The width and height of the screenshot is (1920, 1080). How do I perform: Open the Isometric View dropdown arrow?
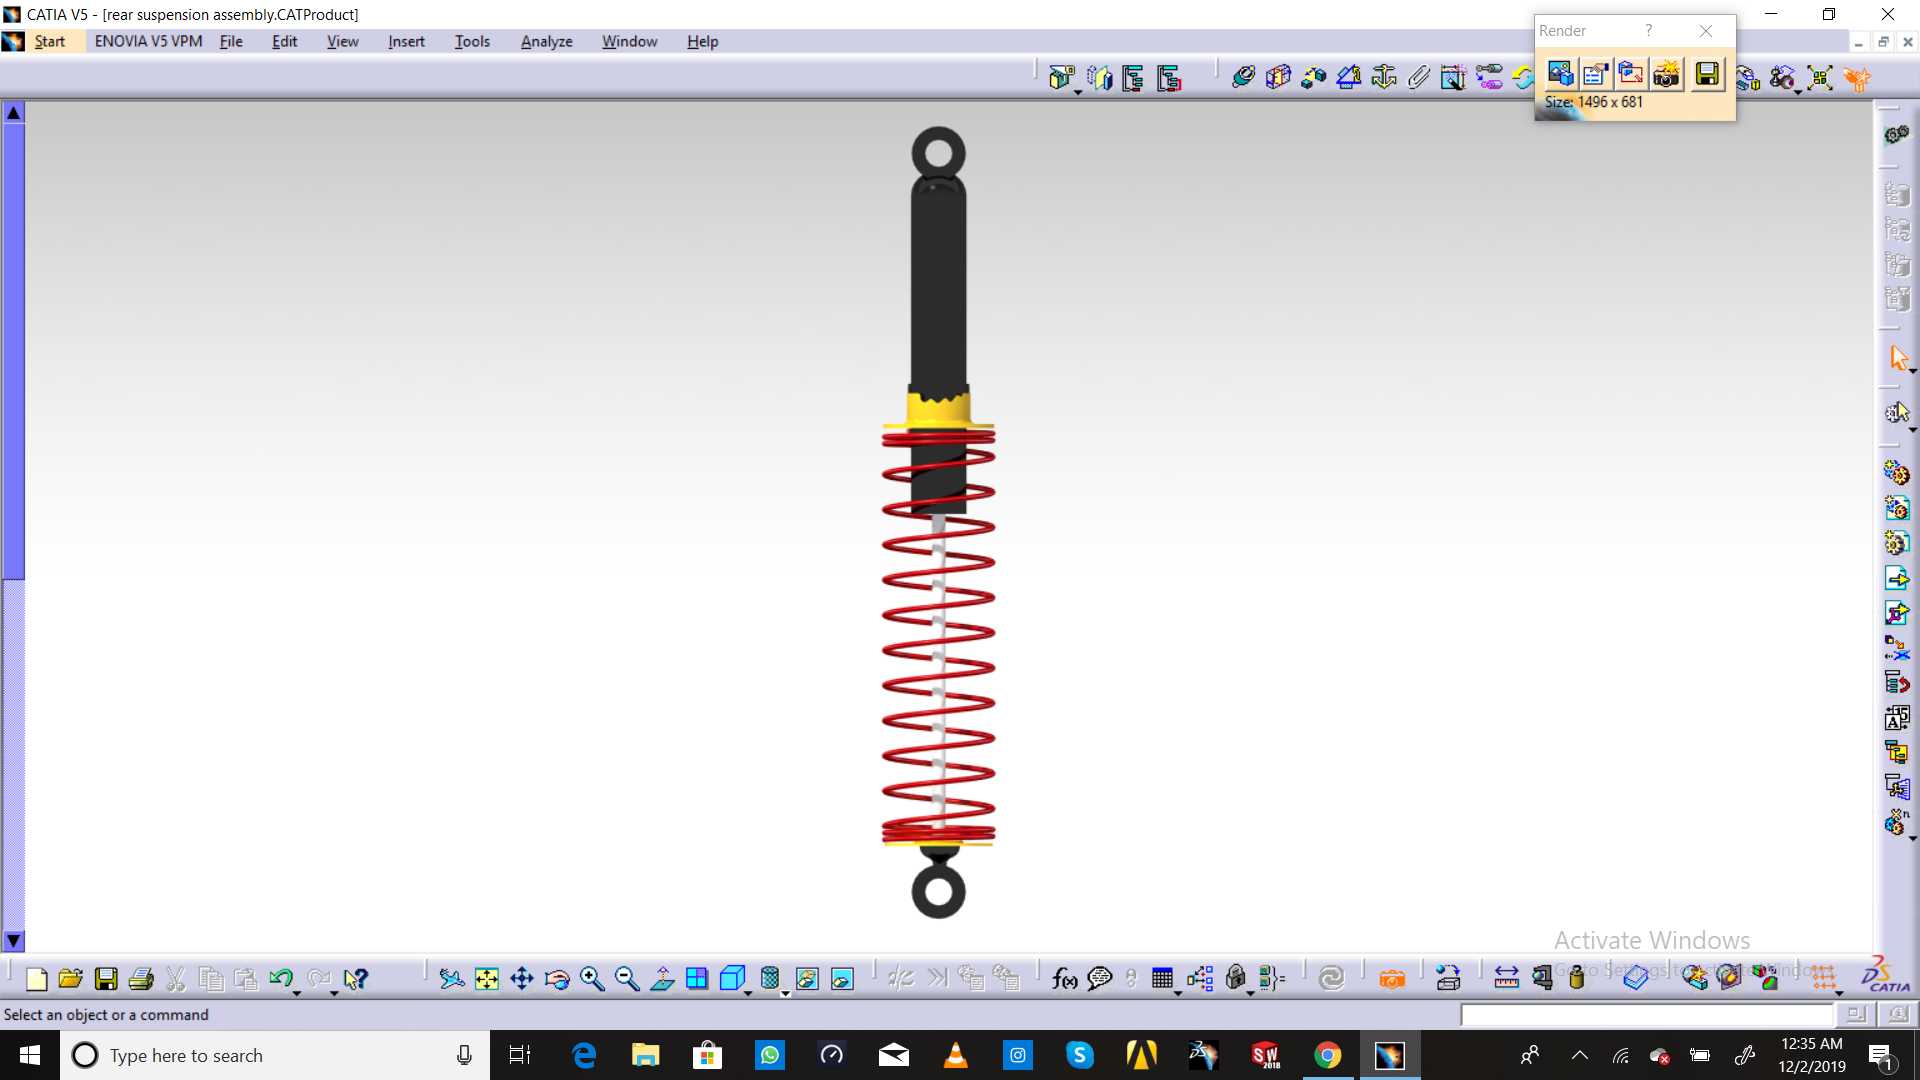coord(749,993)
